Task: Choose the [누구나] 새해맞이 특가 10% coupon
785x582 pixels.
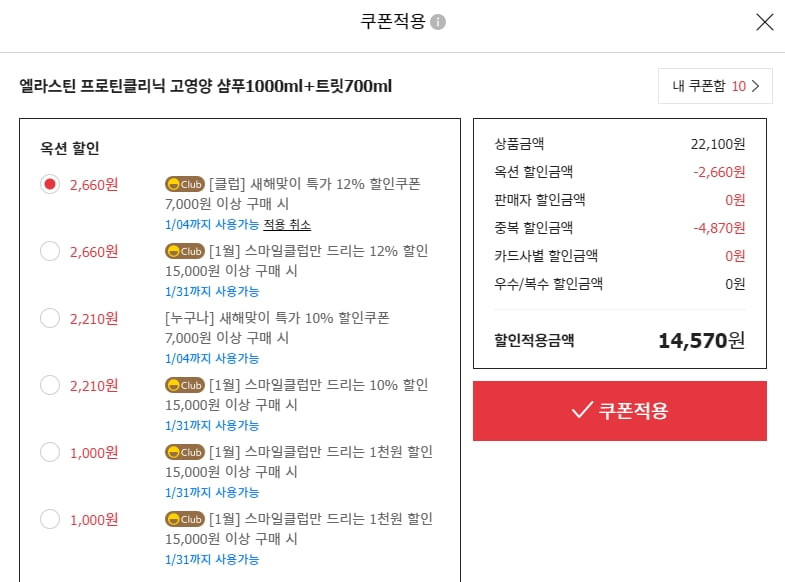Action: click(x=50, y=318)
